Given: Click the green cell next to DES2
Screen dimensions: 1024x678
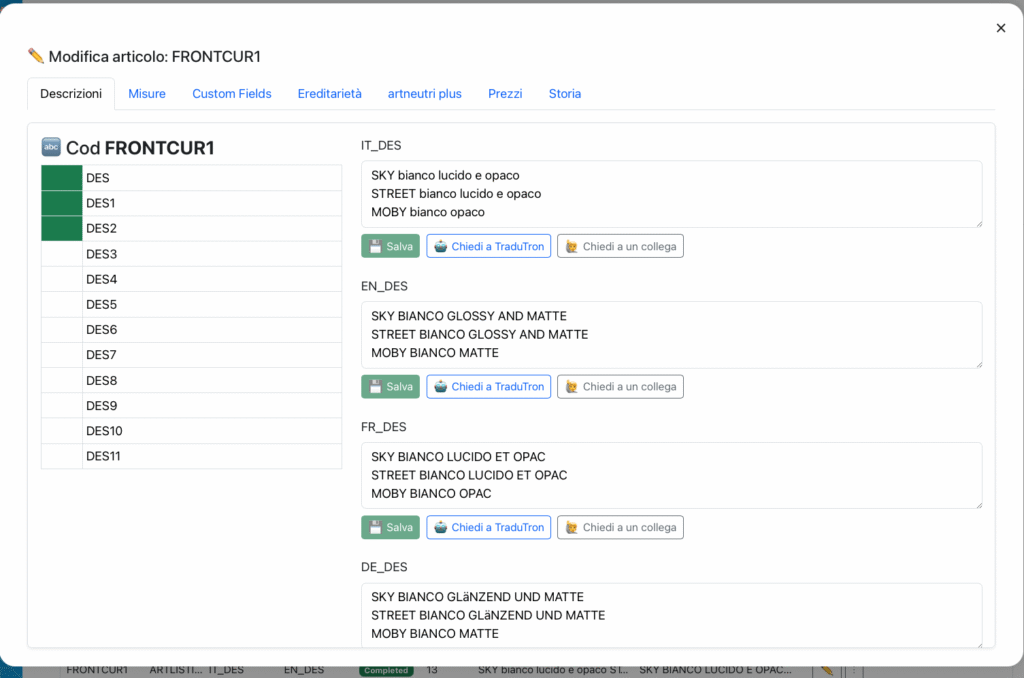Looking at the screenshot, I should coord(61,228).
